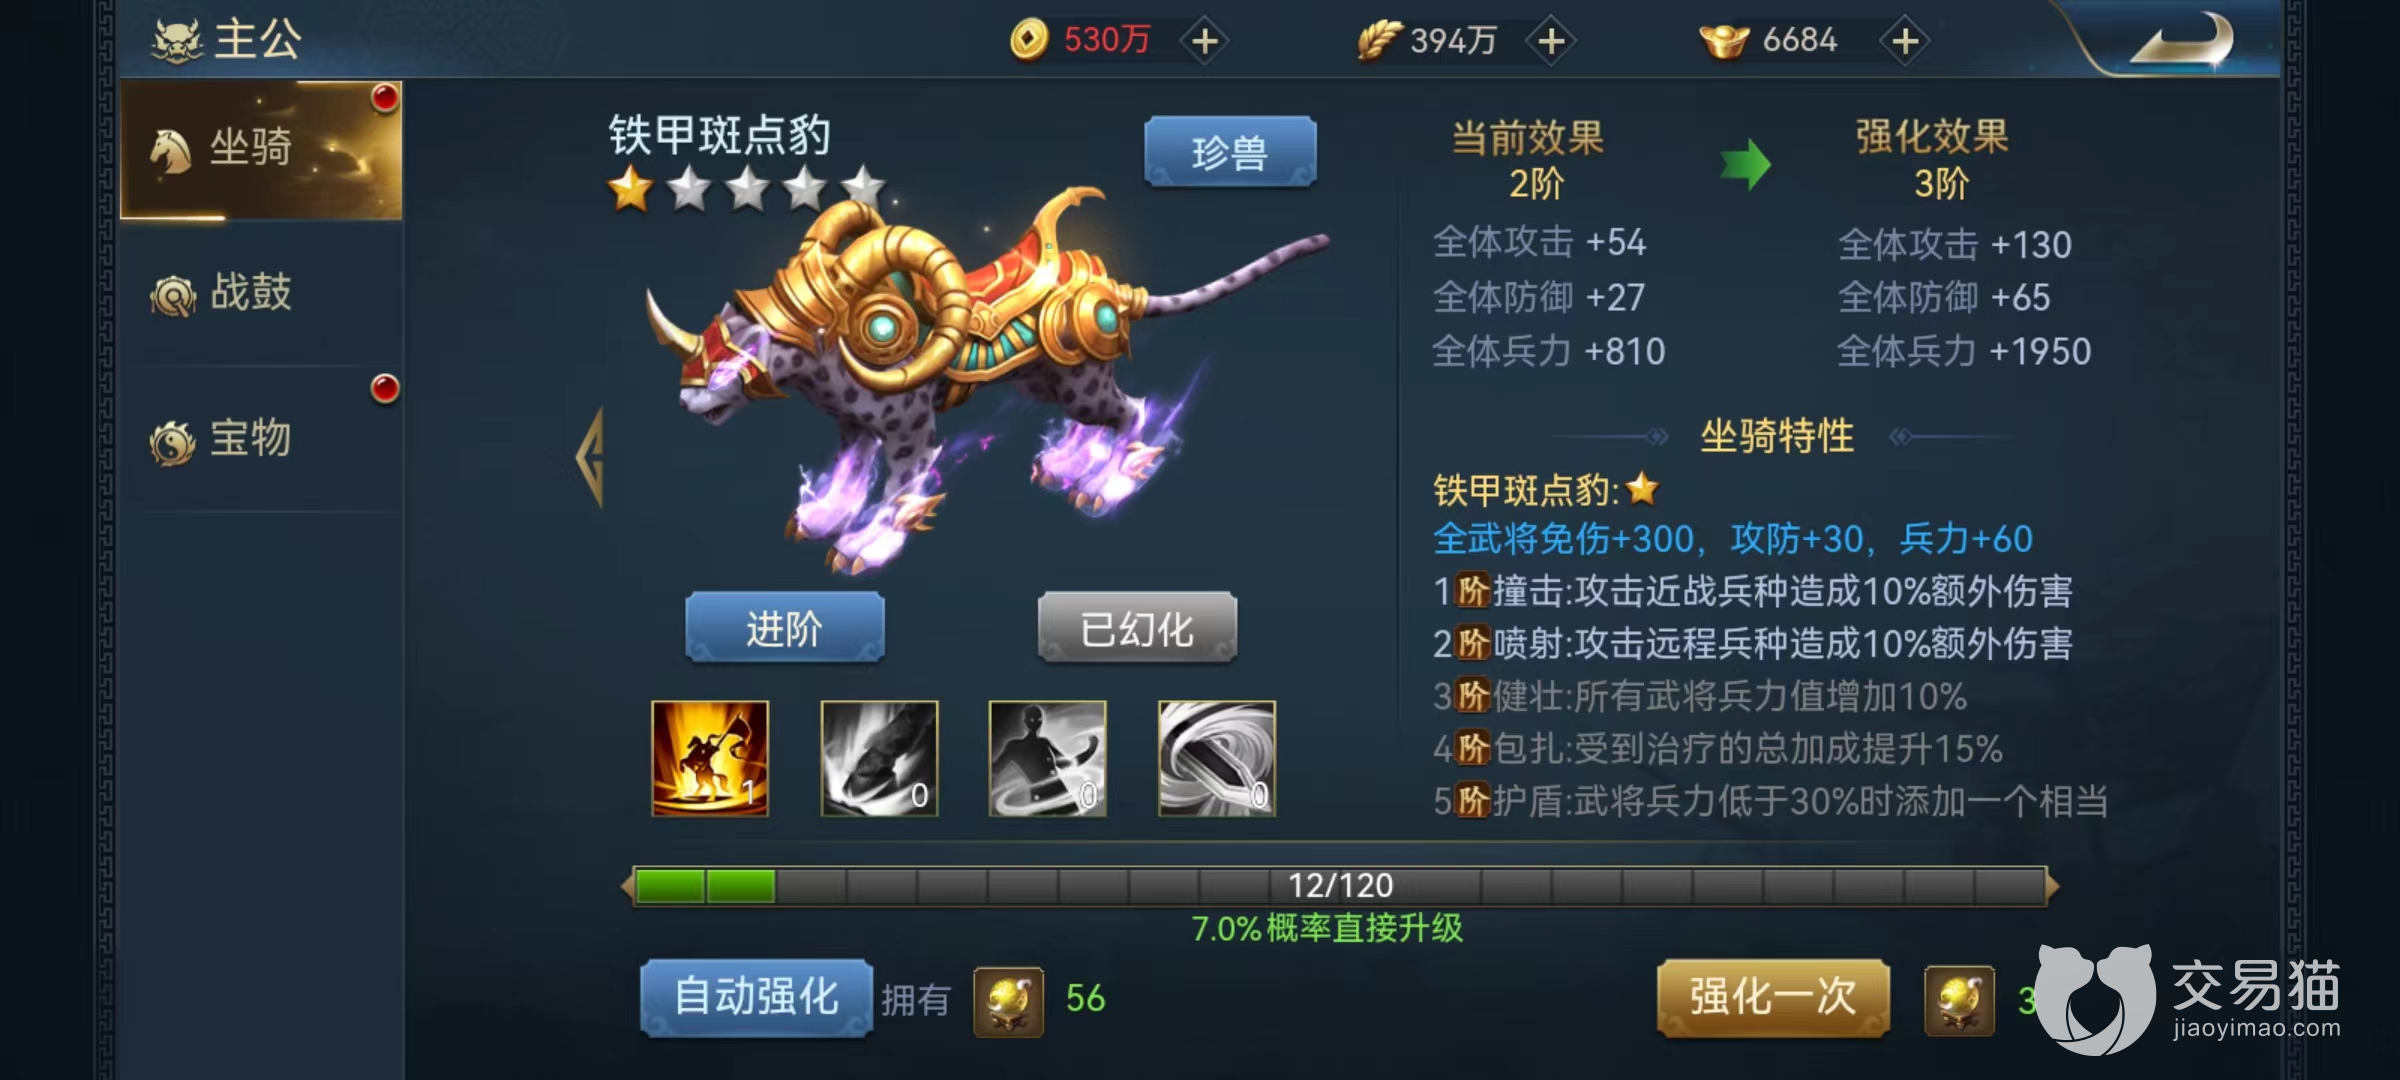
Task: Add ingots with the plus icon beside 6684
Action: coord(1905,41)
